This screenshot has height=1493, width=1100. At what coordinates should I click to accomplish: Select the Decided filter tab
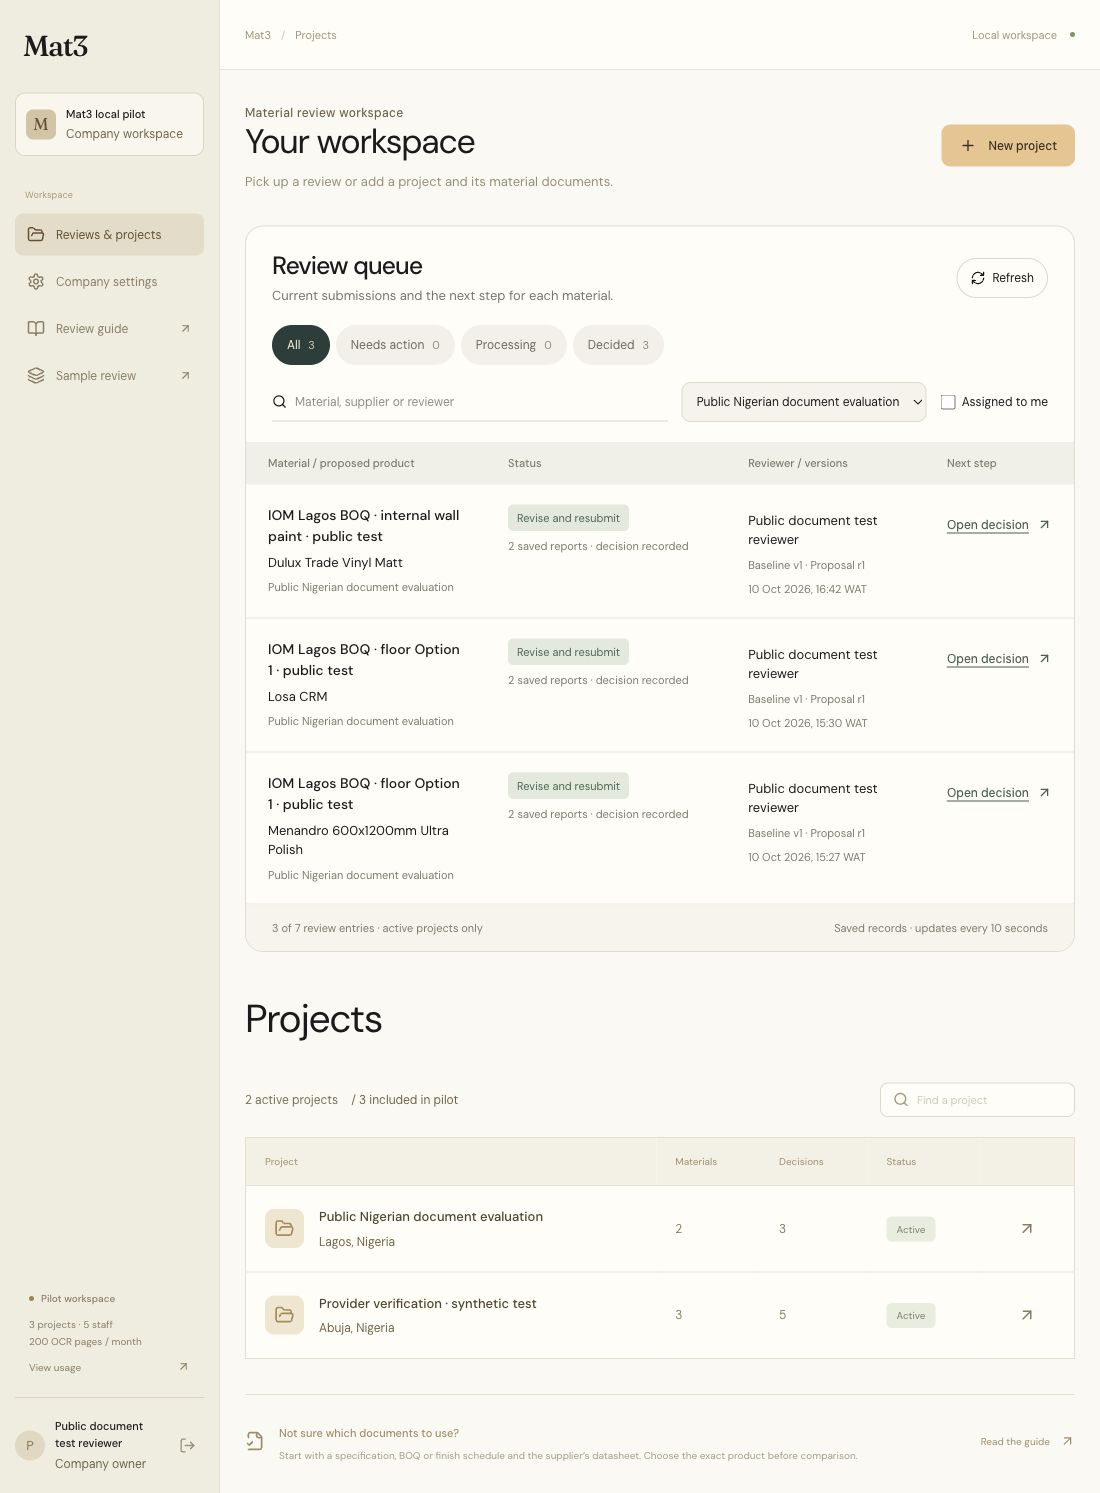tap(618, 345)
